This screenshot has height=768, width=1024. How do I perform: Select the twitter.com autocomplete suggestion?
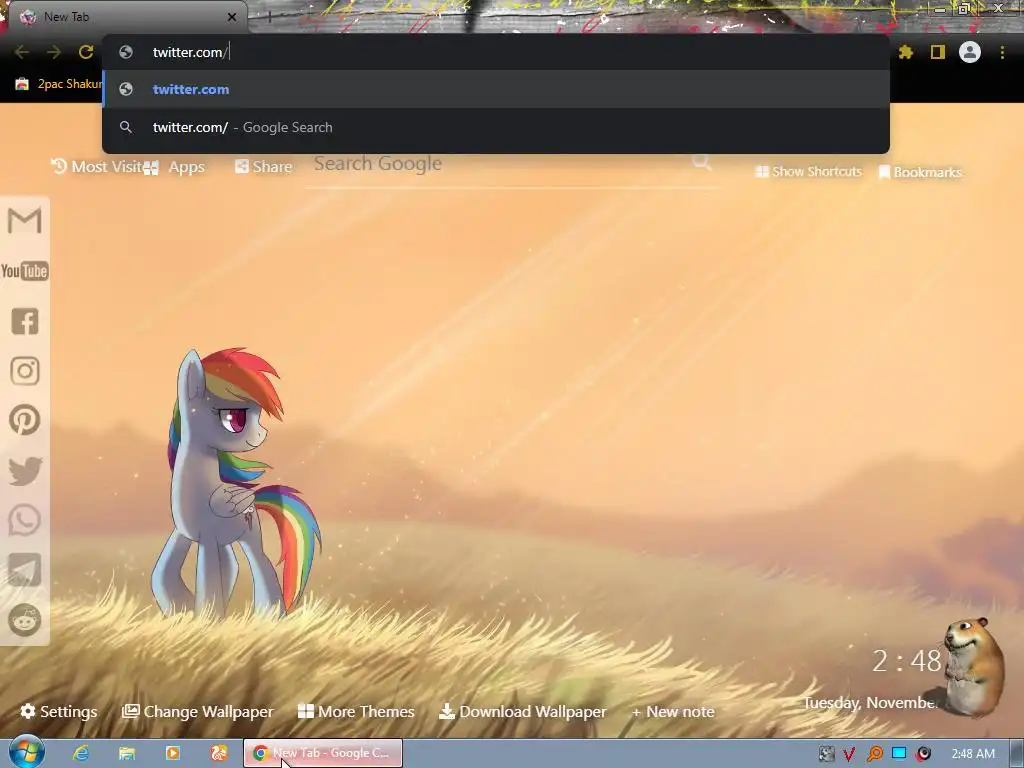click(x=496, y=89)
